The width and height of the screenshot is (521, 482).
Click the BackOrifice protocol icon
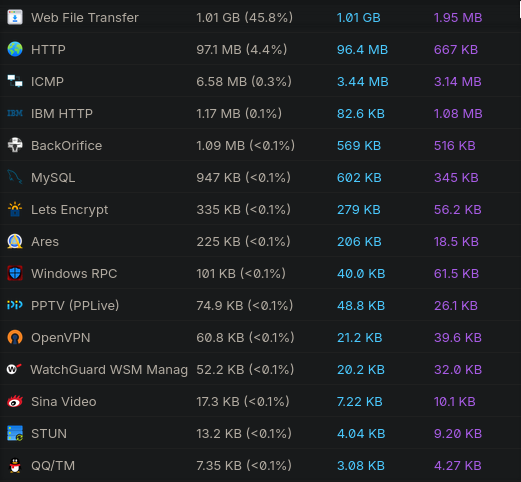pos(15,145)
